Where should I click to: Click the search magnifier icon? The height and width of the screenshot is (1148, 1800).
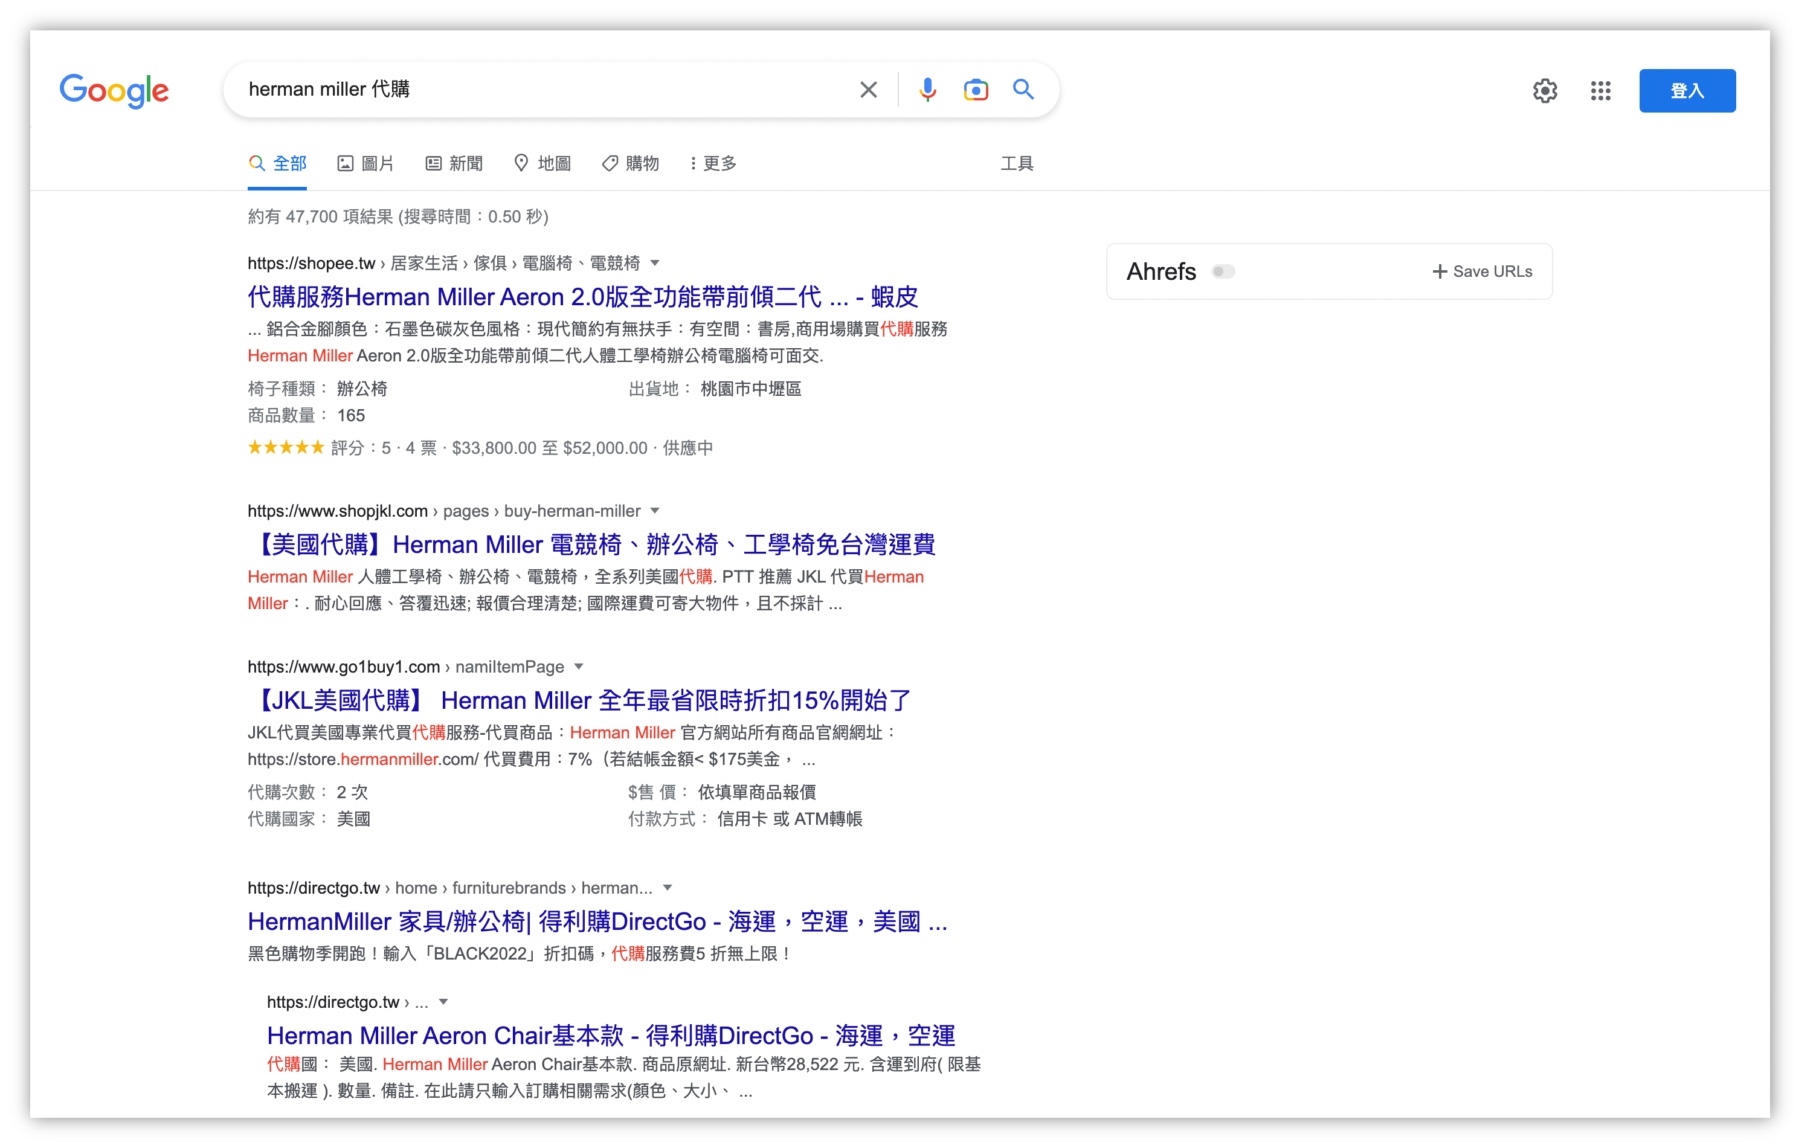pyautogui.click(x=1023, y=89)
